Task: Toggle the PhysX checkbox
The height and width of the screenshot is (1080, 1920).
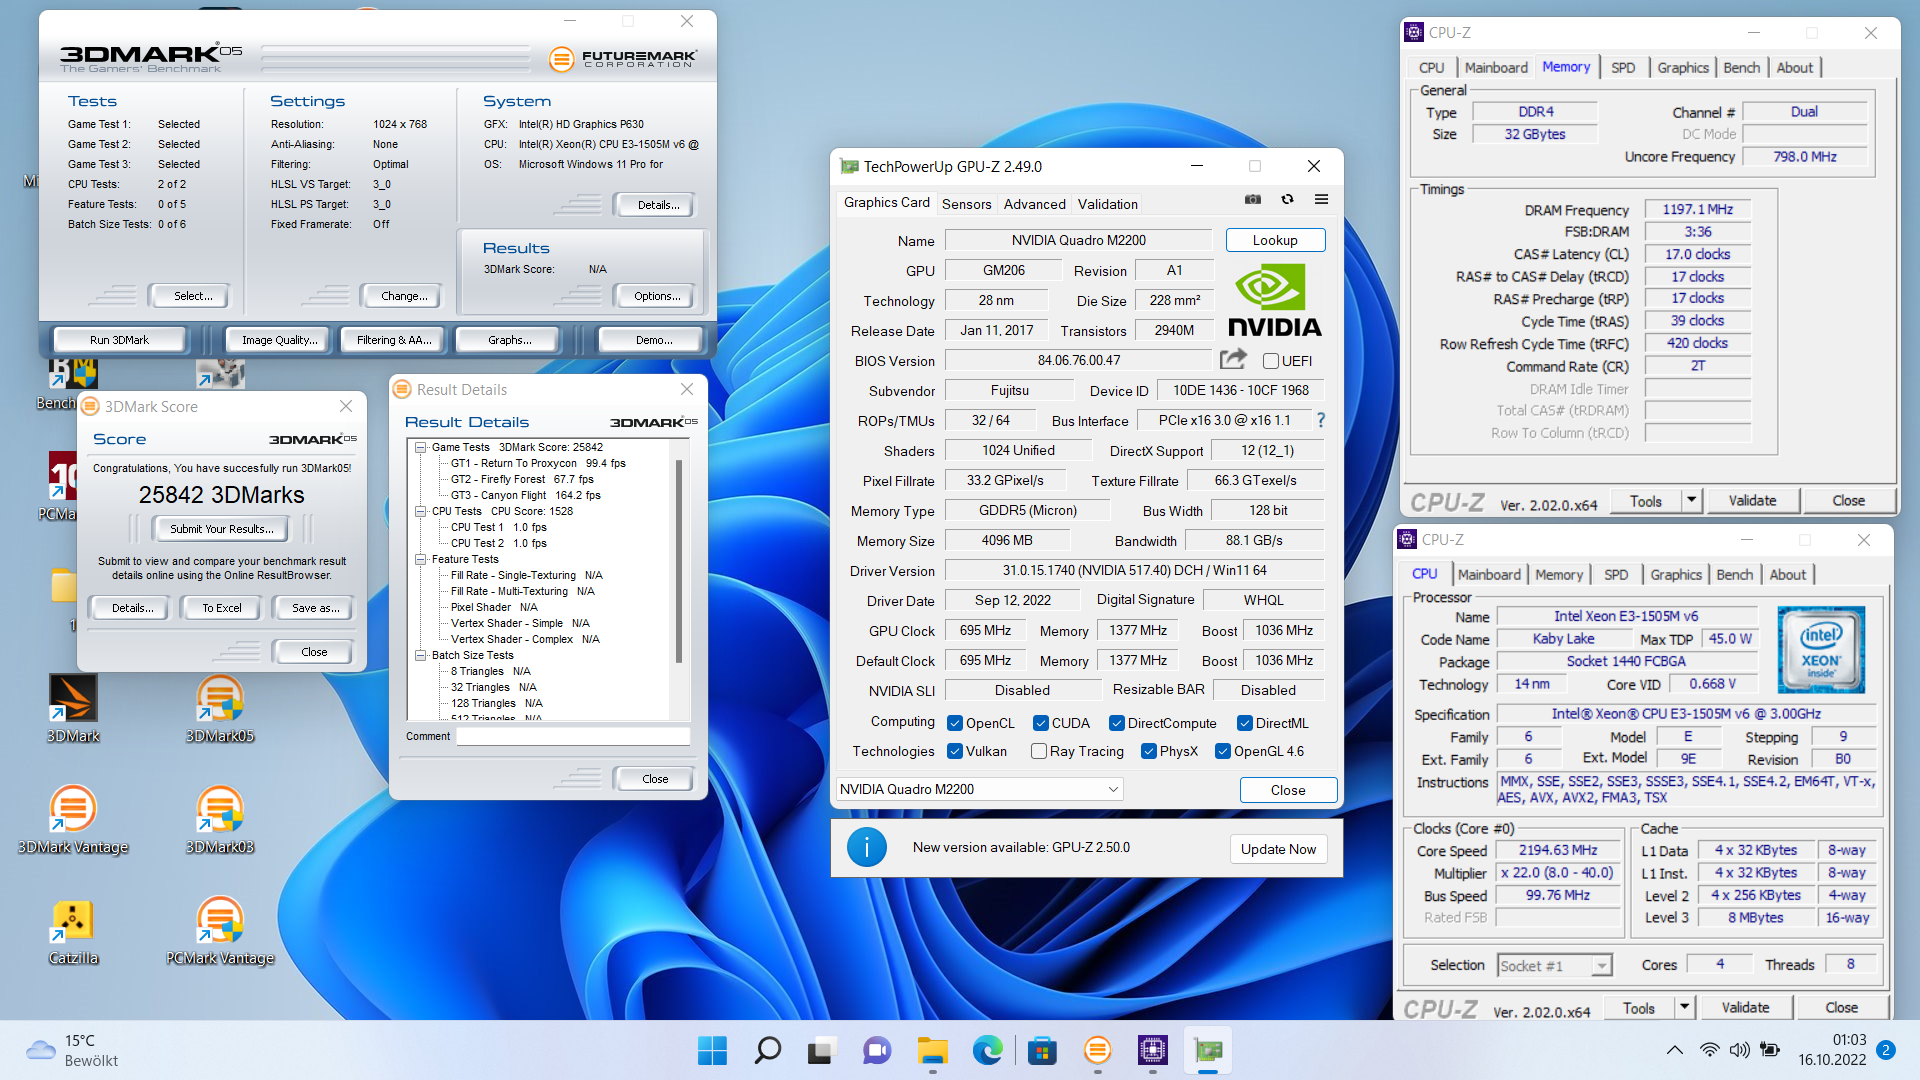Action: [1149, 751]
